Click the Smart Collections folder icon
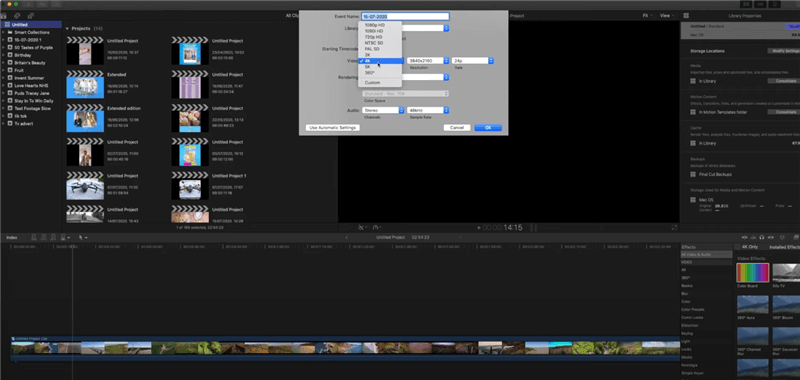This screenshot has height=380, width=800. [10, 32]
